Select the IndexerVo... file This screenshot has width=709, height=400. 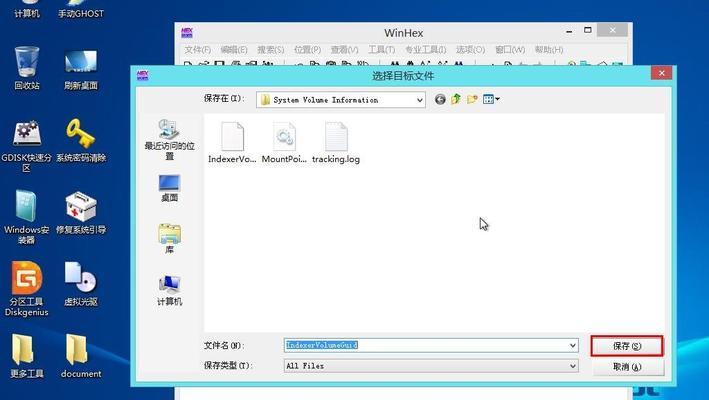click(232, 142)
